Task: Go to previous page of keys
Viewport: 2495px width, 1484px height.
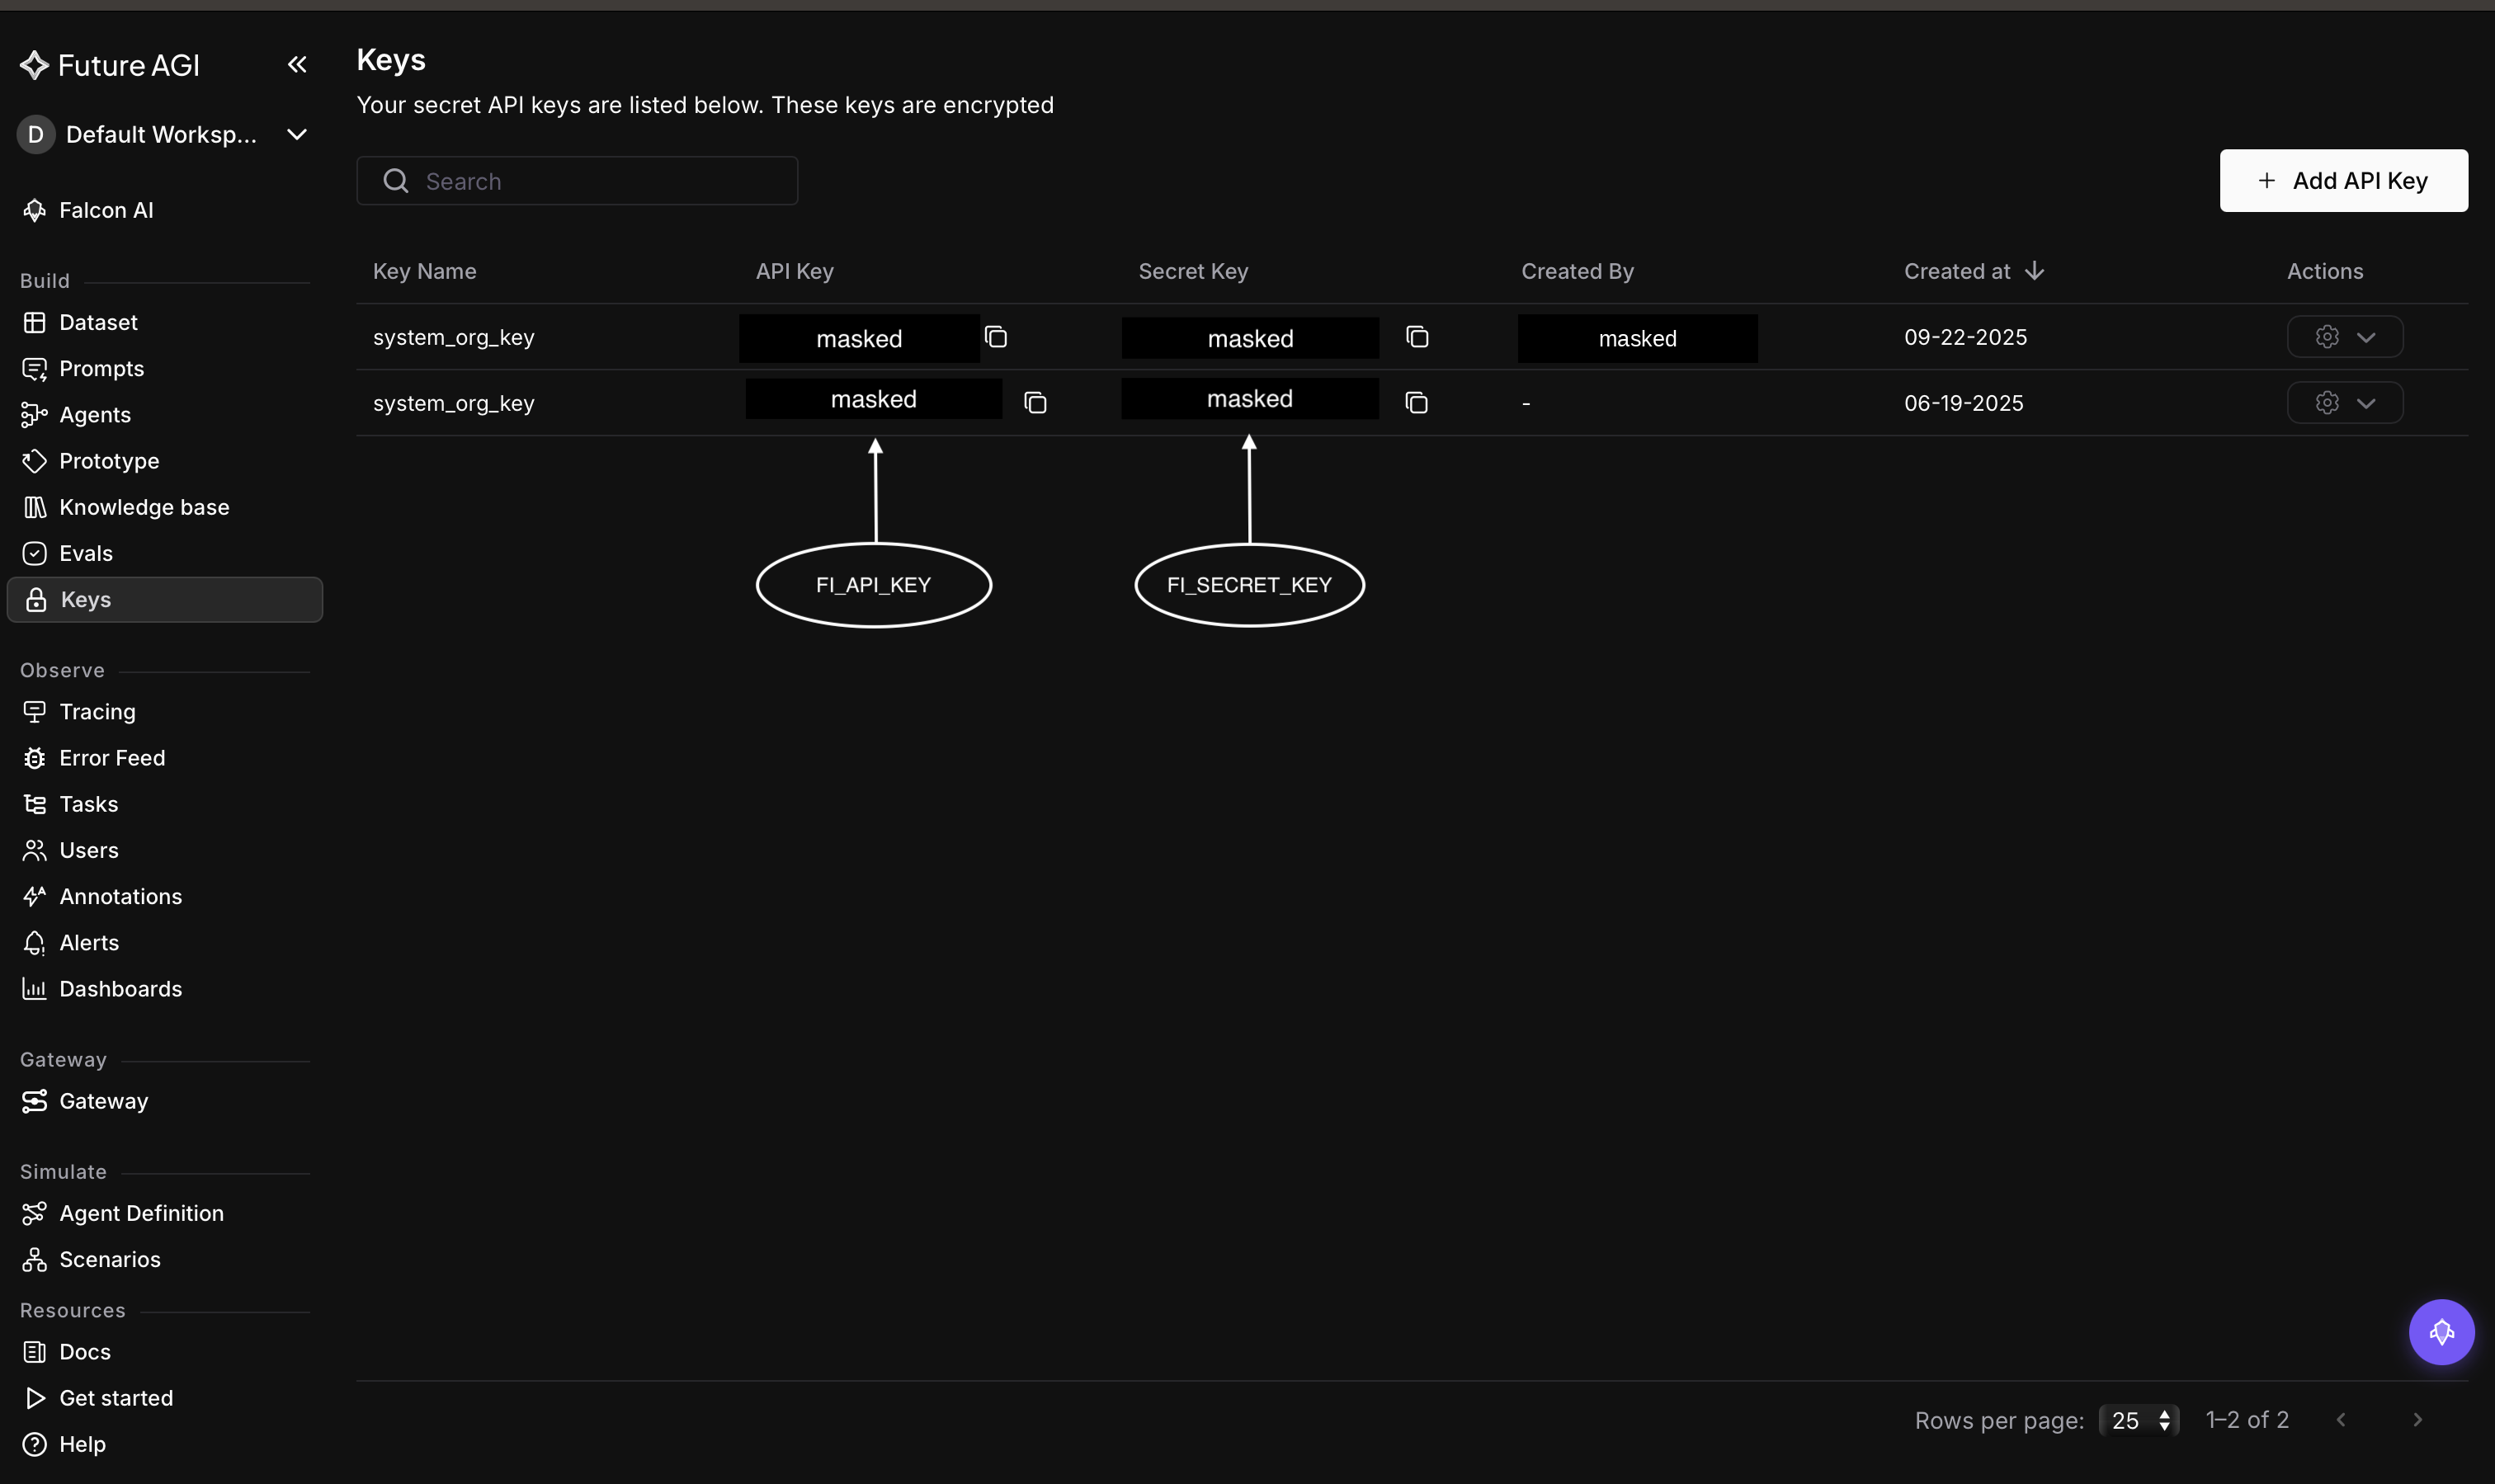Action: [x=2341, y=1420]
